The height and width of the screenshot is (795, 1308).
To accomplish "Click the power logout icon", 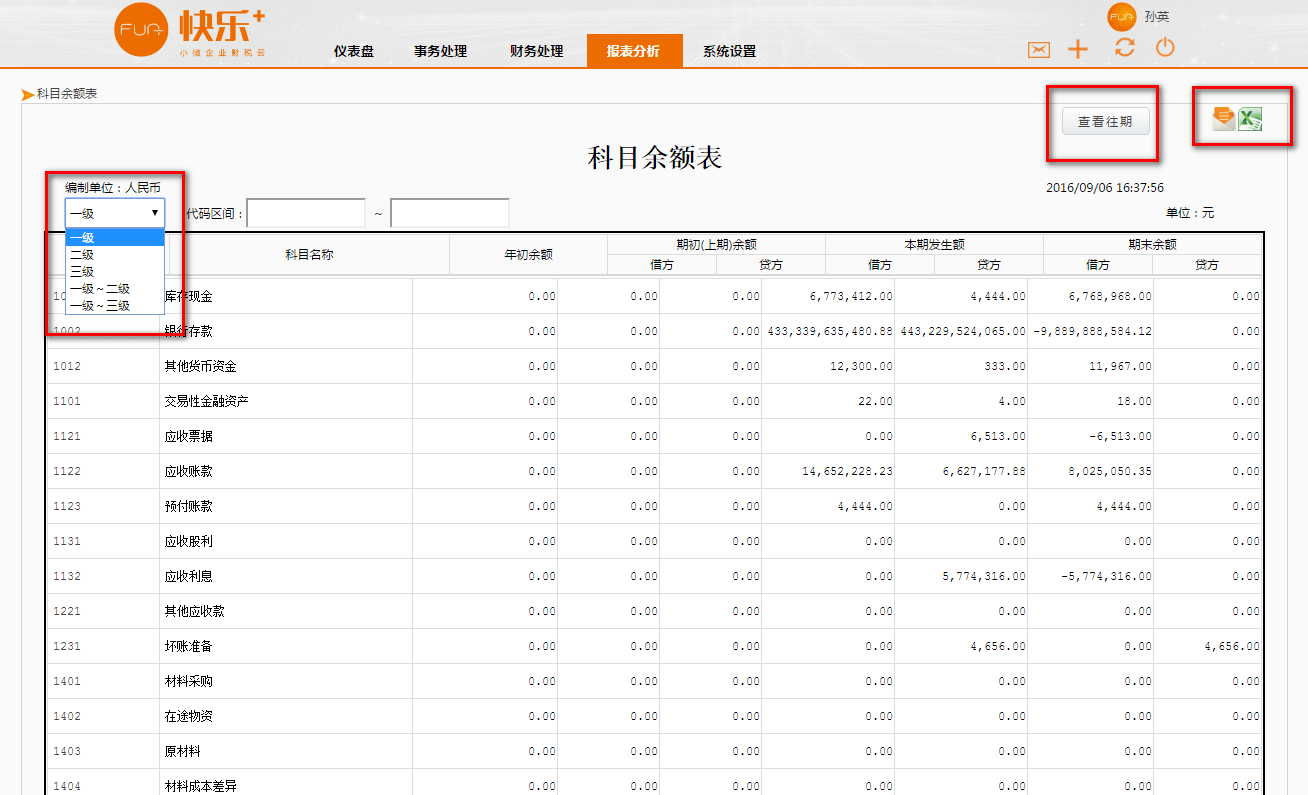I will click(x=1165, y=47).
